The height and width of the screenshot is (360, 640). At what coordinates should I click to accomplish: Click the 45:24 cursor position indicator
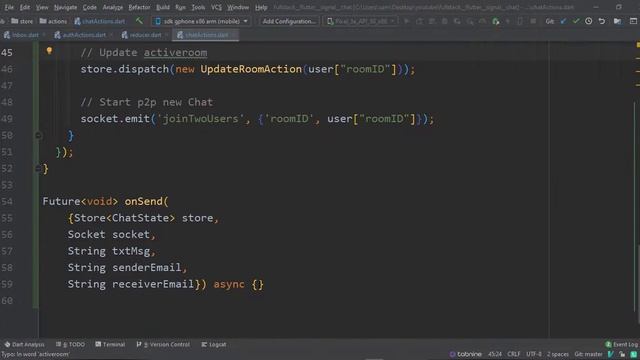coord(495,354)
